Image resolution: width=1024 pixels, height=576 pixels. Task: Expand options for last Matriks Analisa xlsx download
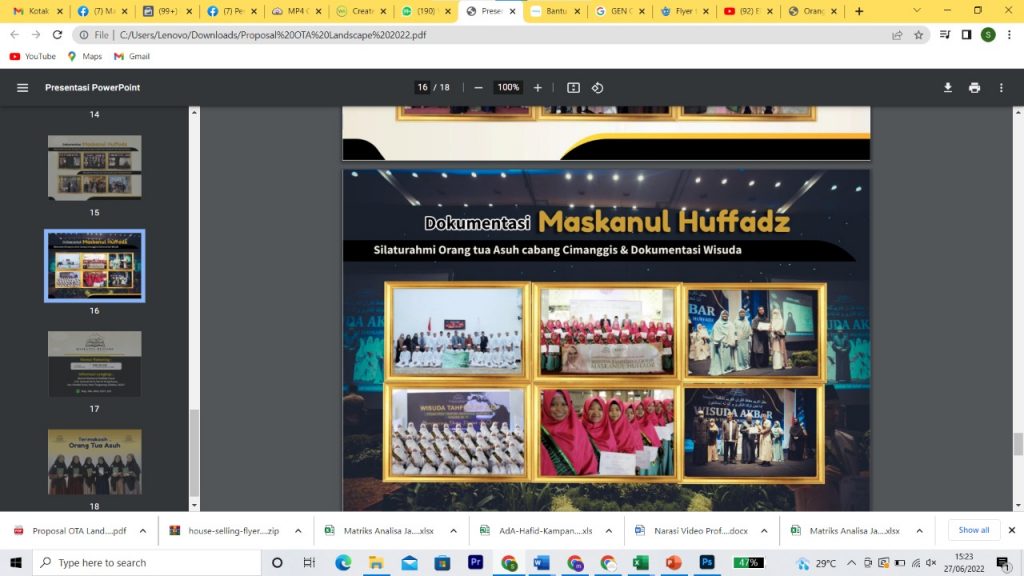[920, 531]
